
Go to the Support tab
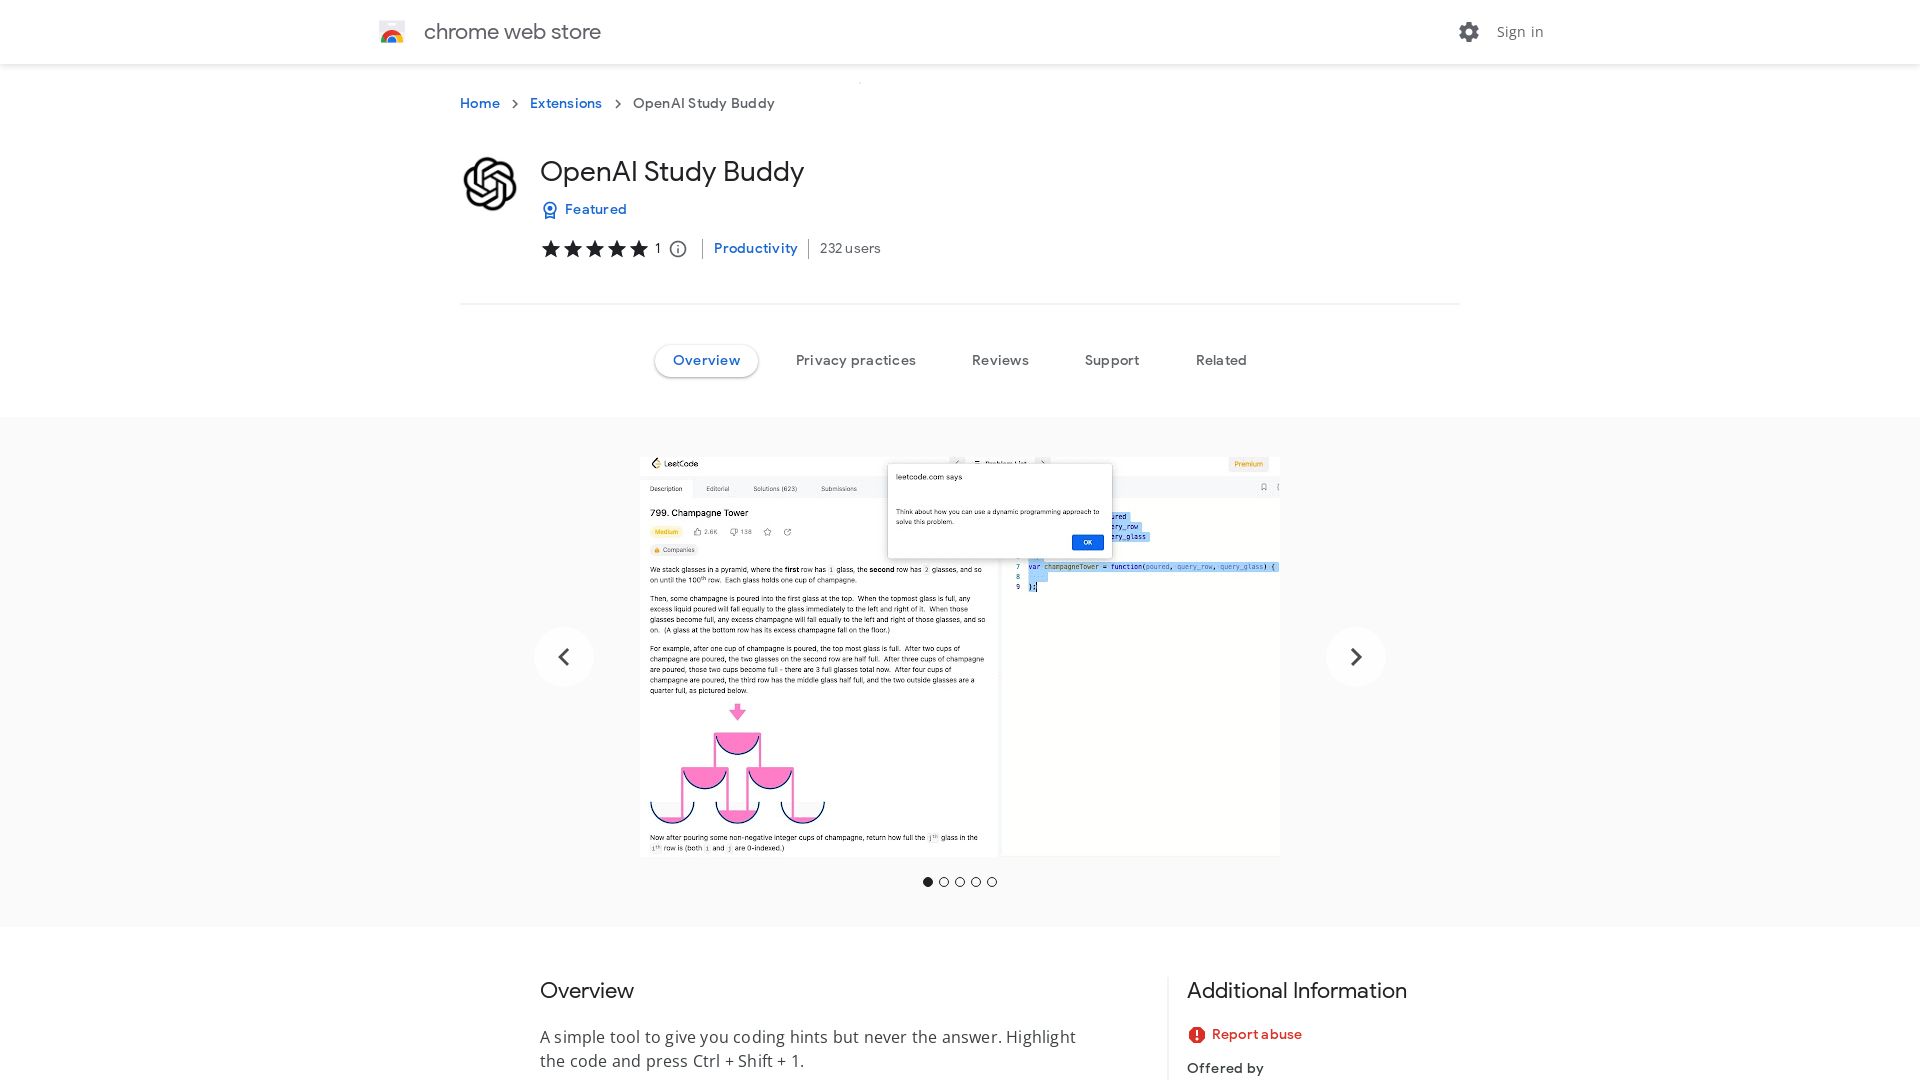click(x=1111, y=361)
